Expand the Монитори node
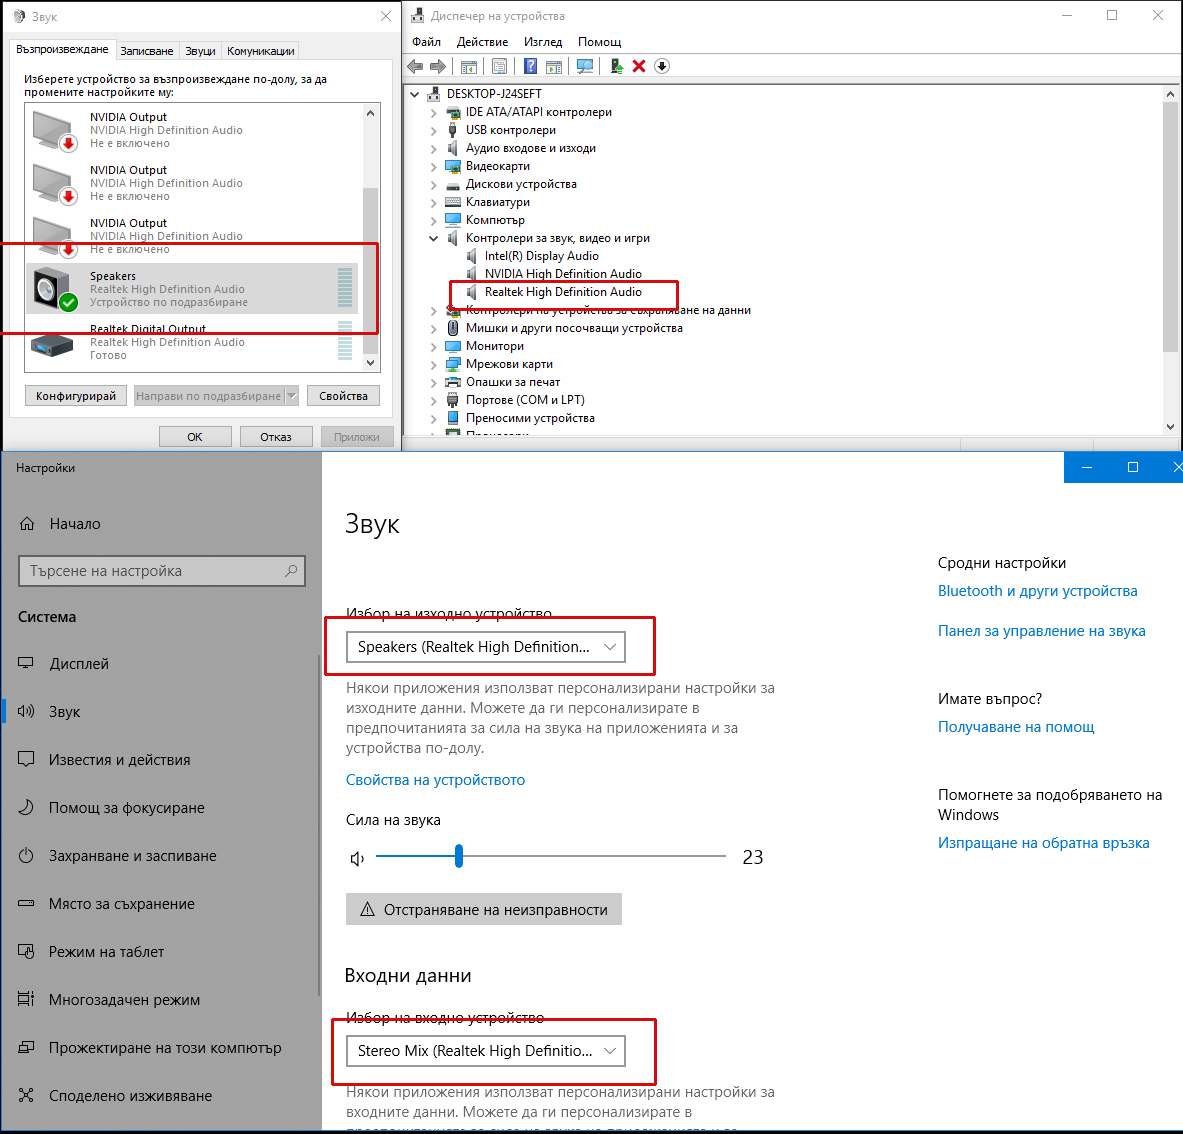The image size is (1183, 1134). (x=433, y=346)
